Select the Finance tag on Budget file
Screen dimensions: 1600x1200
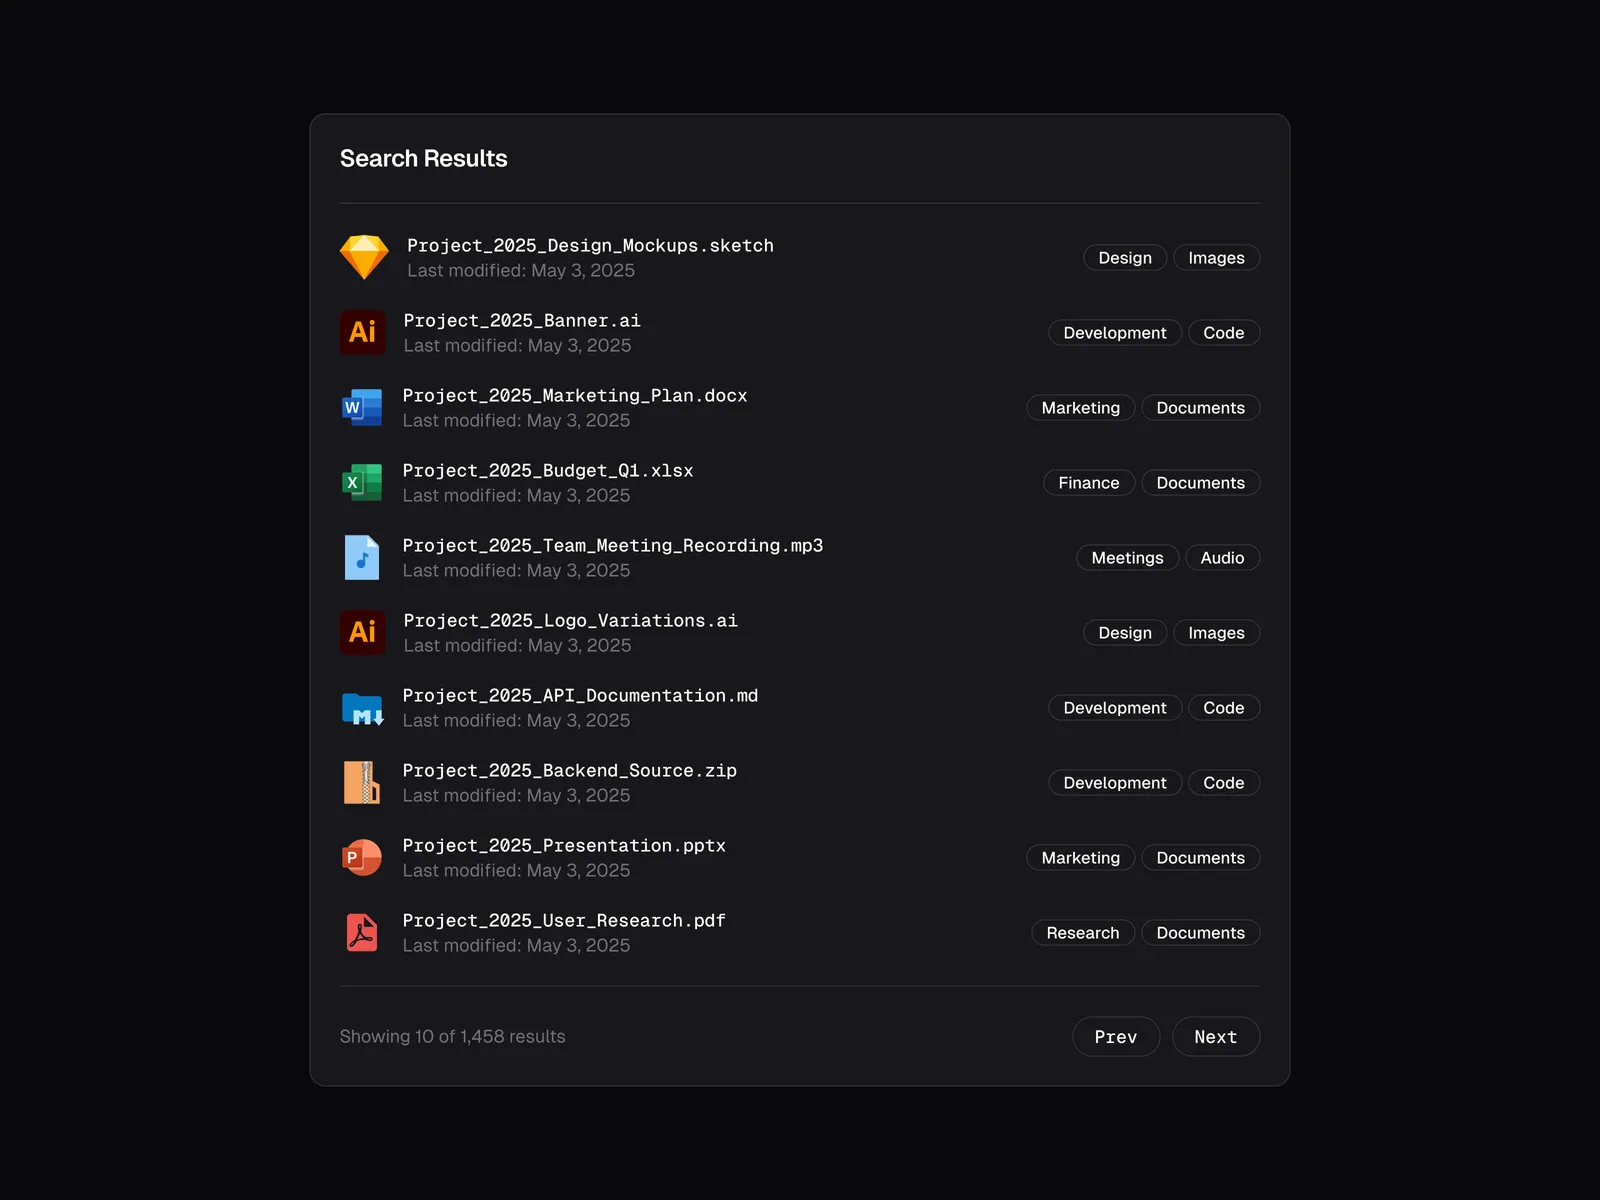point(1088,483)
